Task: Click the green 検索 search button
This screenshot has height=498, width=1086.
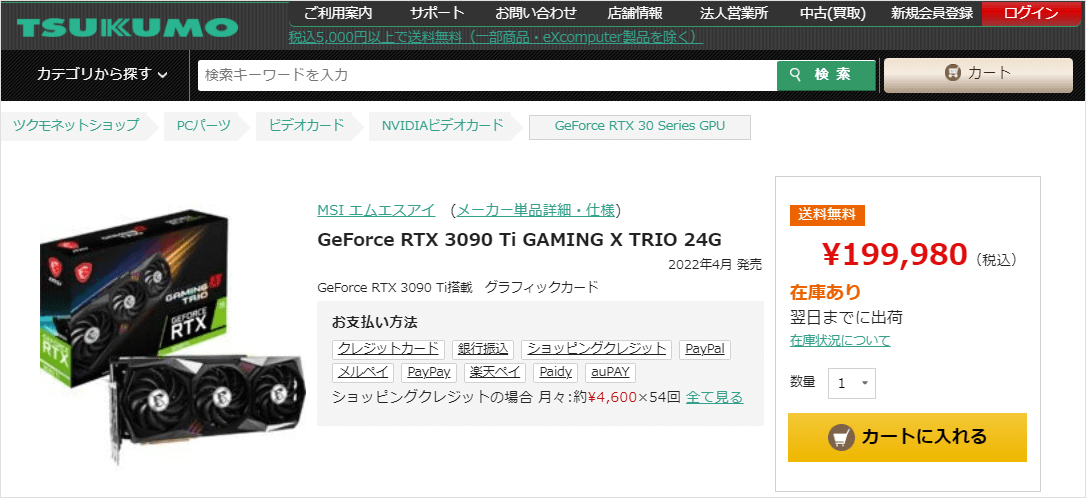Action: (827, 75)
